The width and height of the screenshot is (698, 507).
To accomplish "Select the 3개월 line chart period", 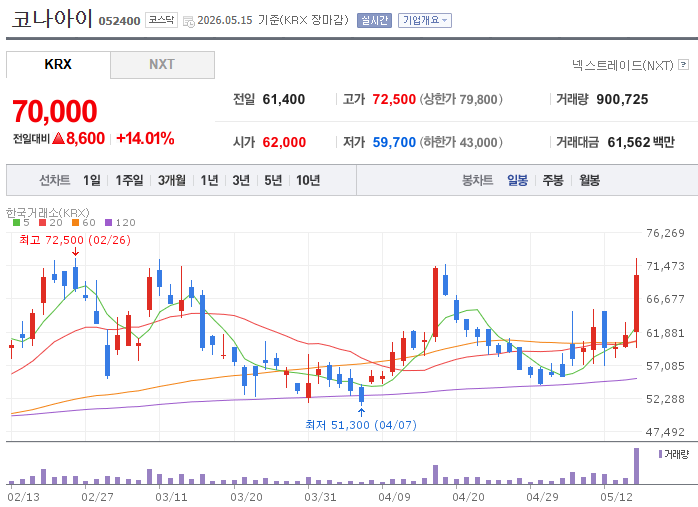I will coord(172,180).
